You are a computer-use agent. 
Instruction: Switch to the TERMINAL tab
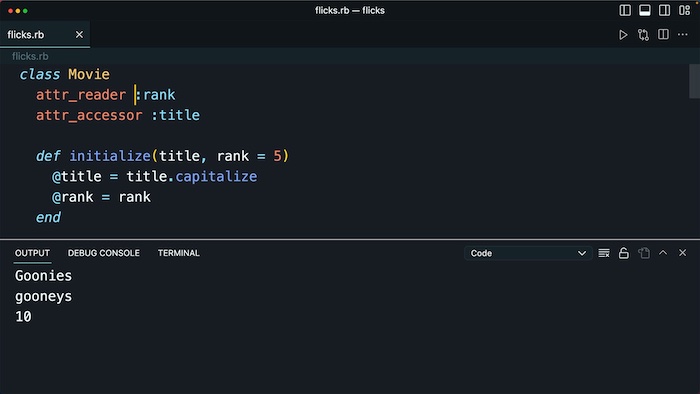click(x=179, y=253)
